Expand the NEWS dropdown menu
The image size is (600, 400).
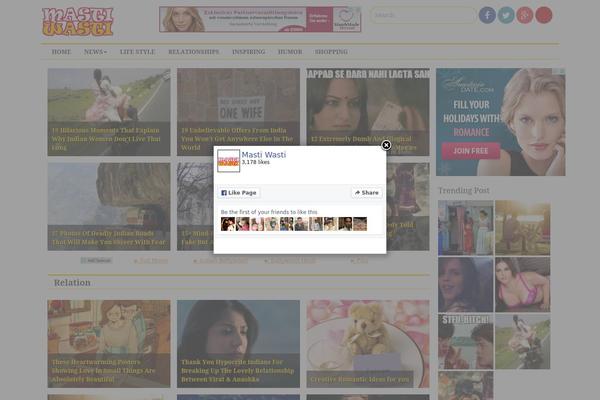(x=95, y=52)
